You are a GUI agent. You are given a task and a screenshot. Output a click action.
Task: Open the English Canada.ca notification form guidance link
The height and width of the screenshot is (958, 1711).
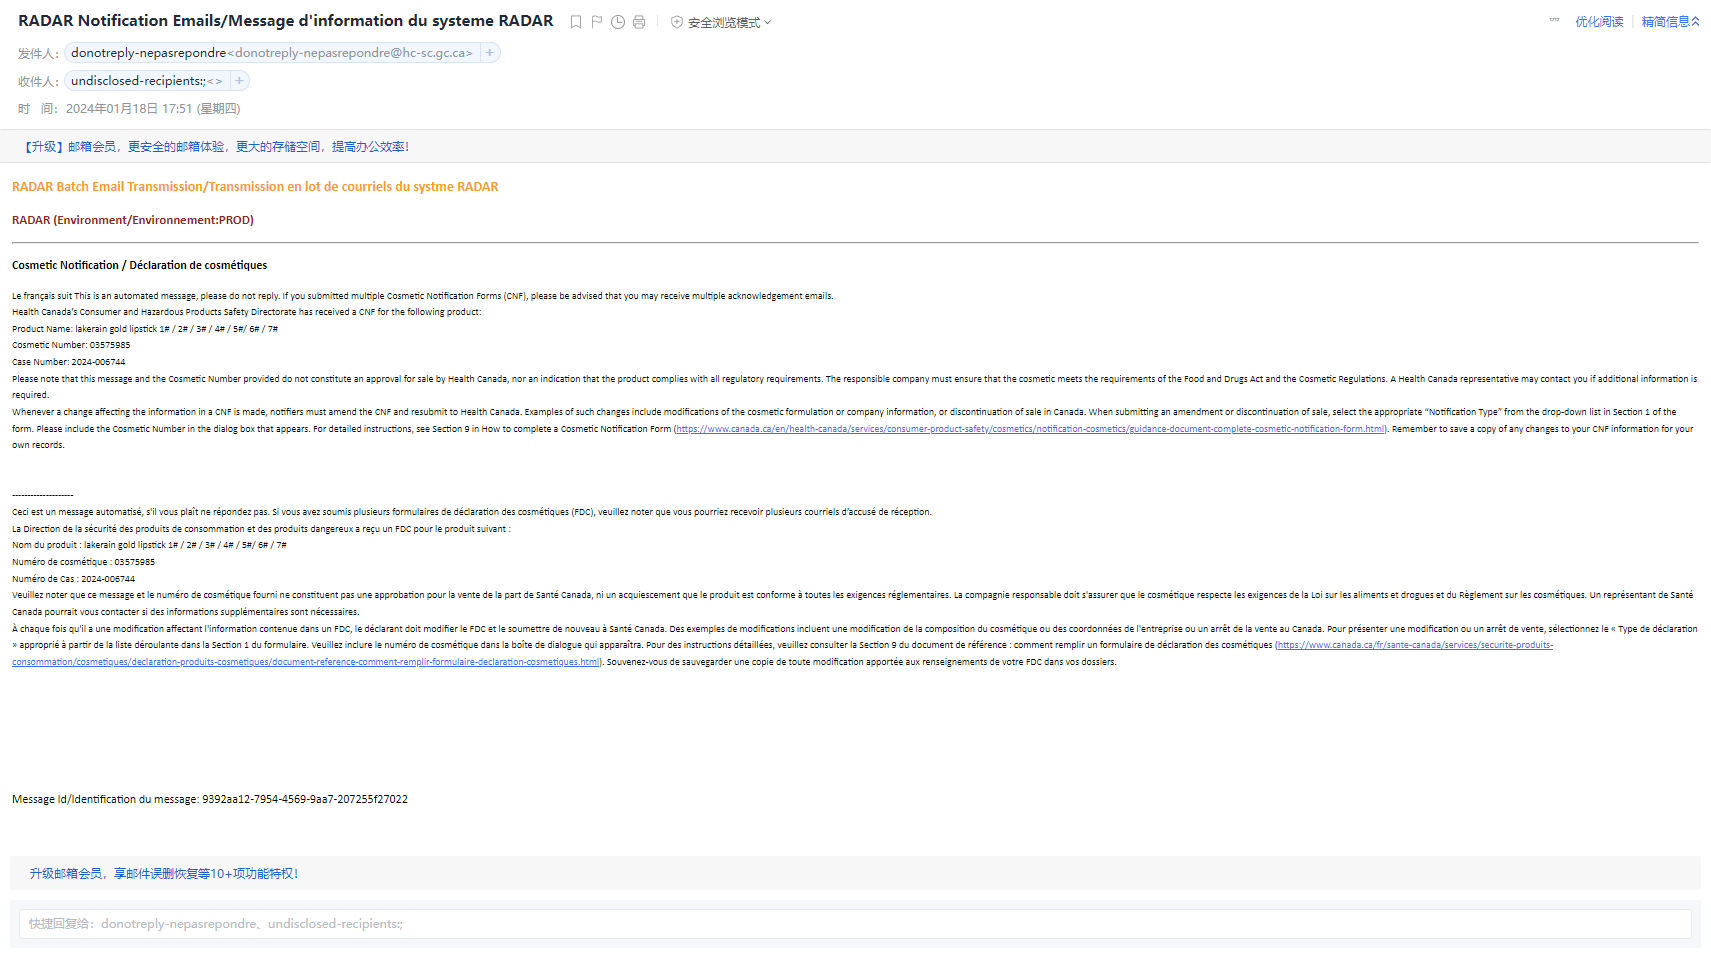[x=1030, y=429]
